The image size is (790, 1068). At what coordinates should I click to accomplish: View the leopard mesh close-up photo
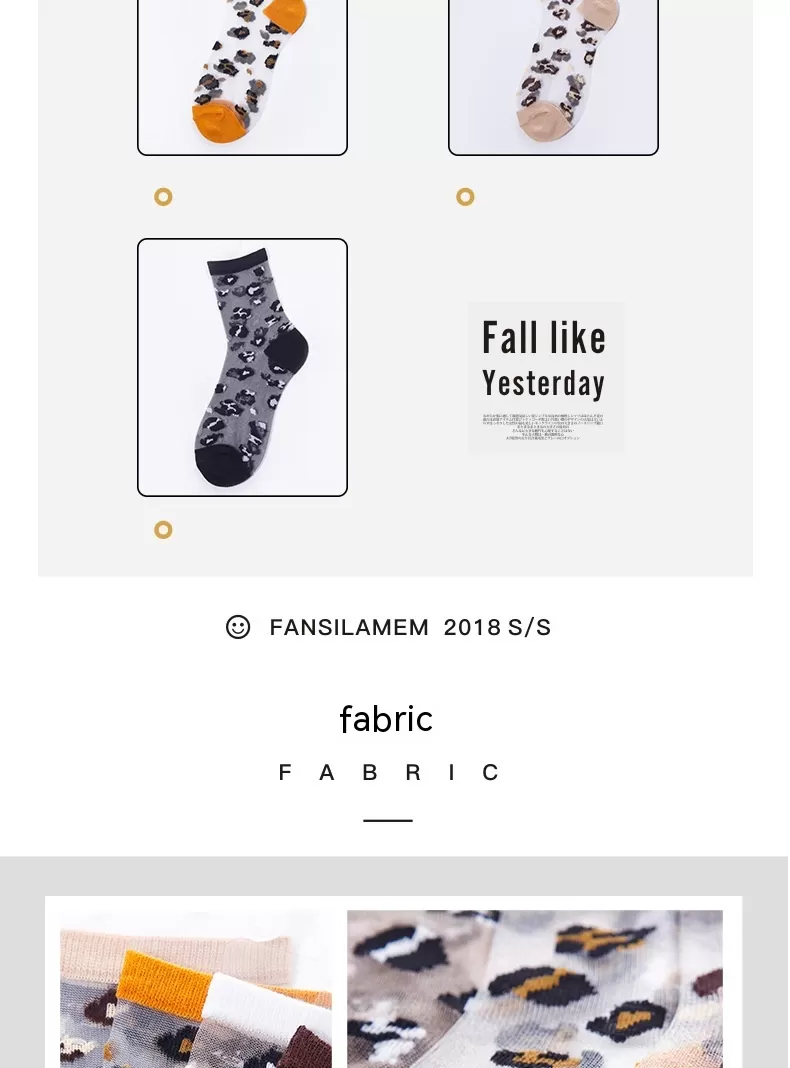(x=535, y=989)
